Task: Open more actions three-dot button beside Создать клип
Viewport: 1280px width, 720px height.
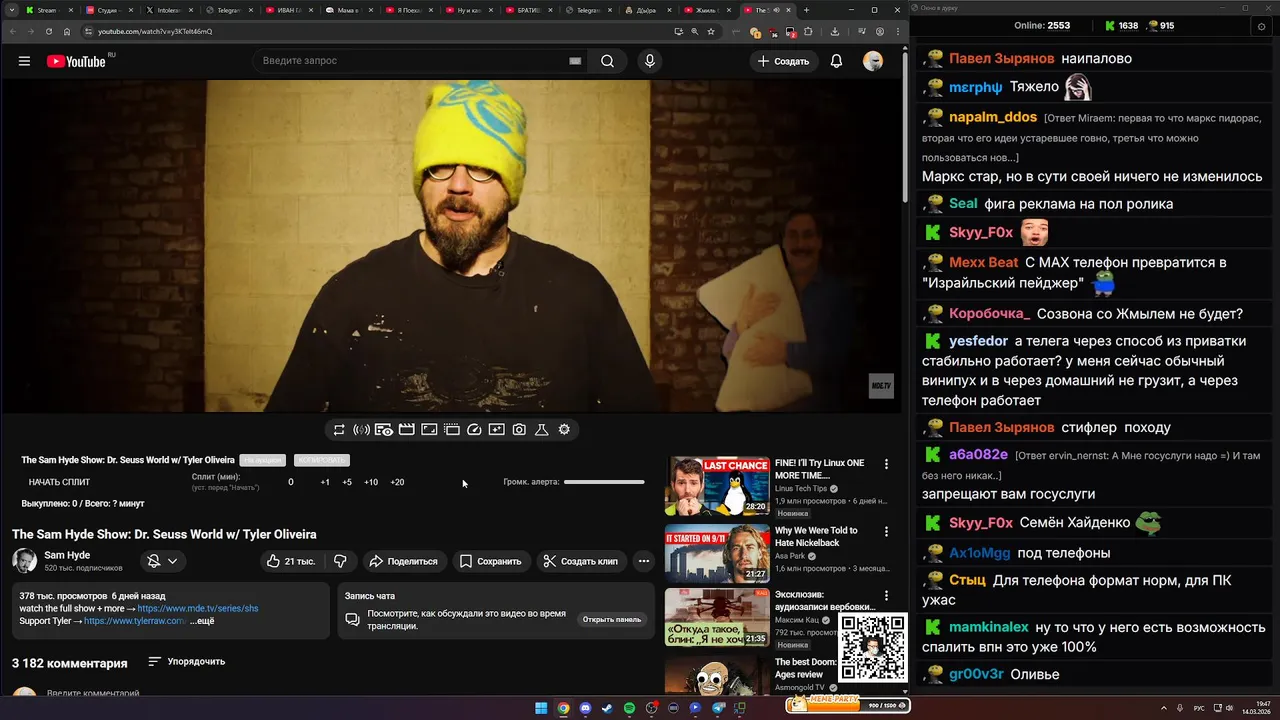Action: pos(644,561)
